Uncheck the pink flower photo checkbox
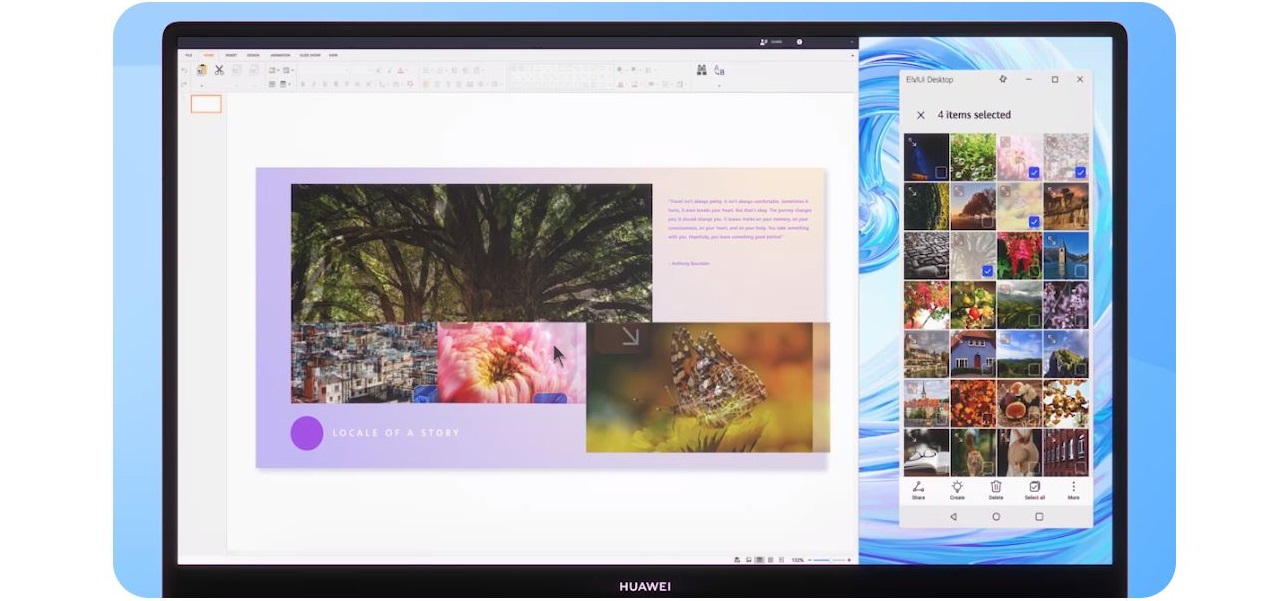Screen dimensions: 1288x601 (x=1034, y=173)
